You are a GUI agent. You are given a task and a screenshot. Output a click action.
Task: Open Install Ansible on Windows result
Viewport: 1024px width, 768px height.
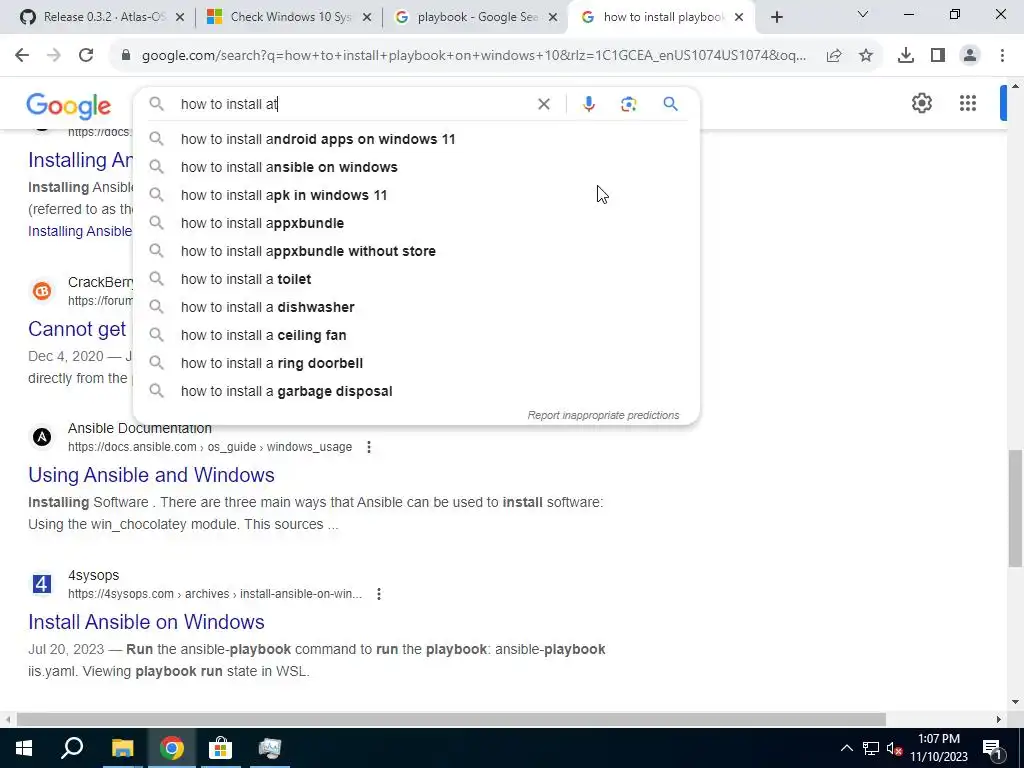tap(146, 622)
